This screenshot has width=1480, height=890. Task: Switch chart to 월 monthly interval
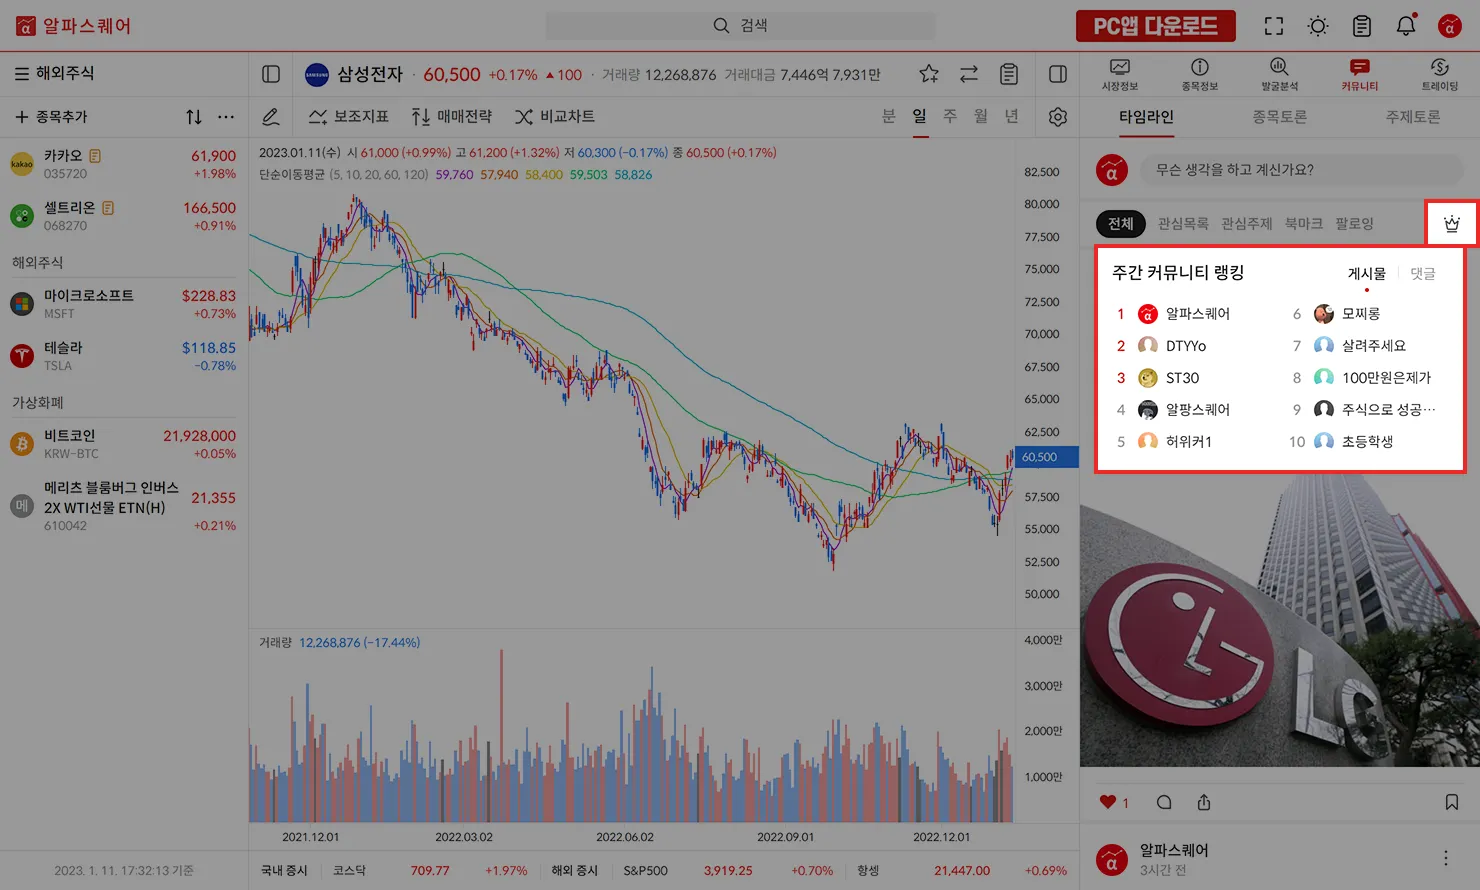tap(981, 117)
